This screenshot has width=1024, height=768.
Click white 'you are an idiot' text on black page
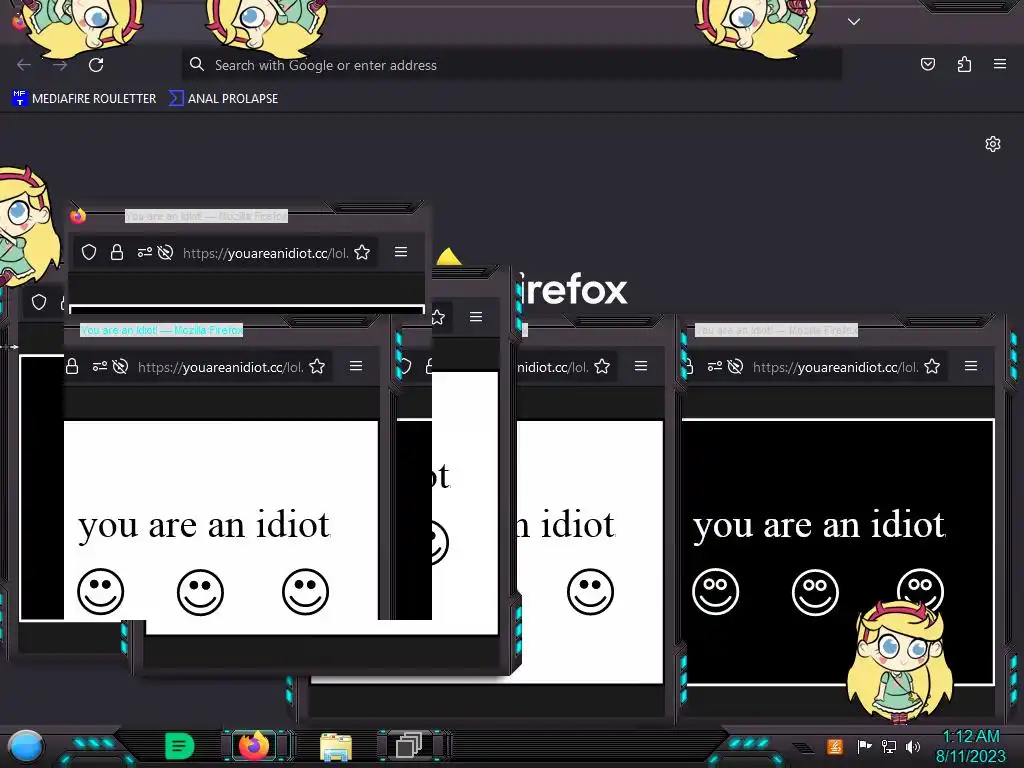(x=819, y=525)
